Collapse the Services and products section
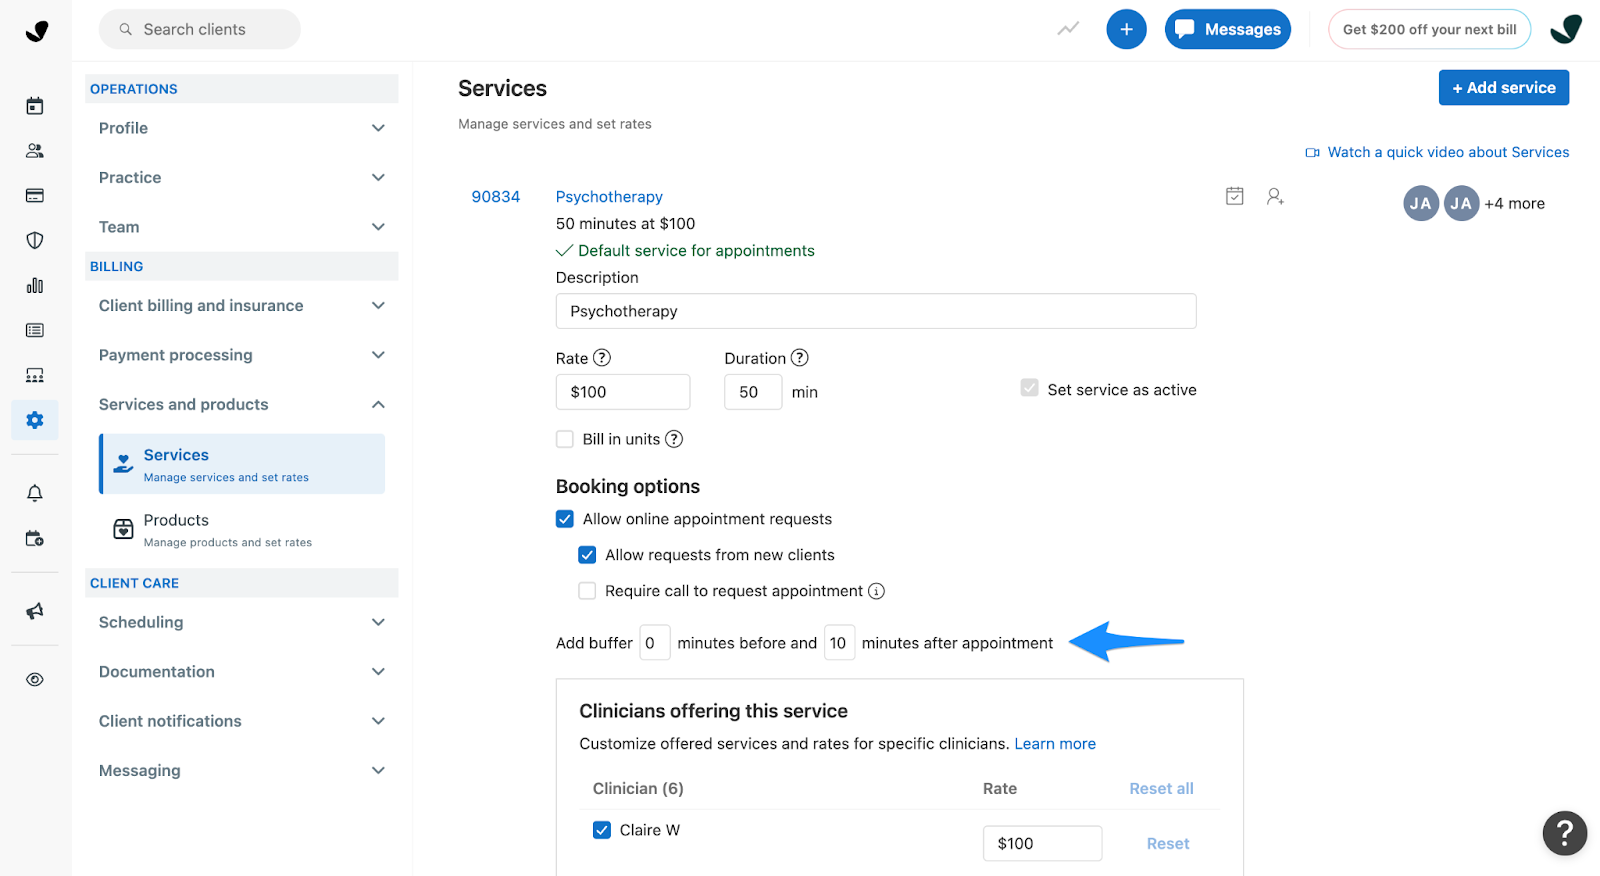Viewport: 1600px width, 876px height. click(x=242, y=404)
